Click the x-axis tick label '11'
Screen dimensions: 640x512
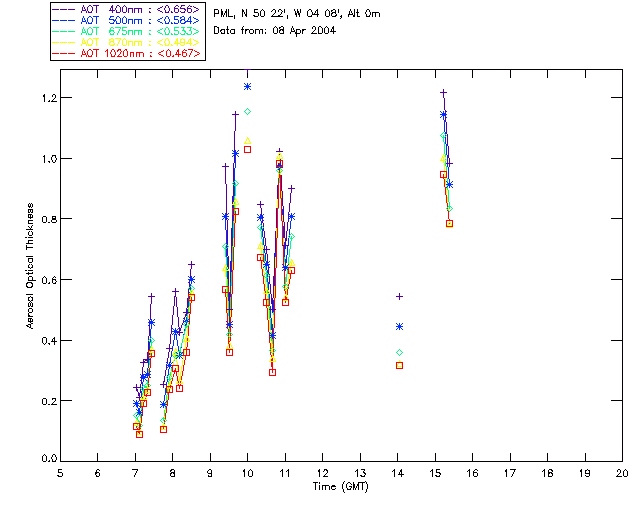click(x=285, y=473)
